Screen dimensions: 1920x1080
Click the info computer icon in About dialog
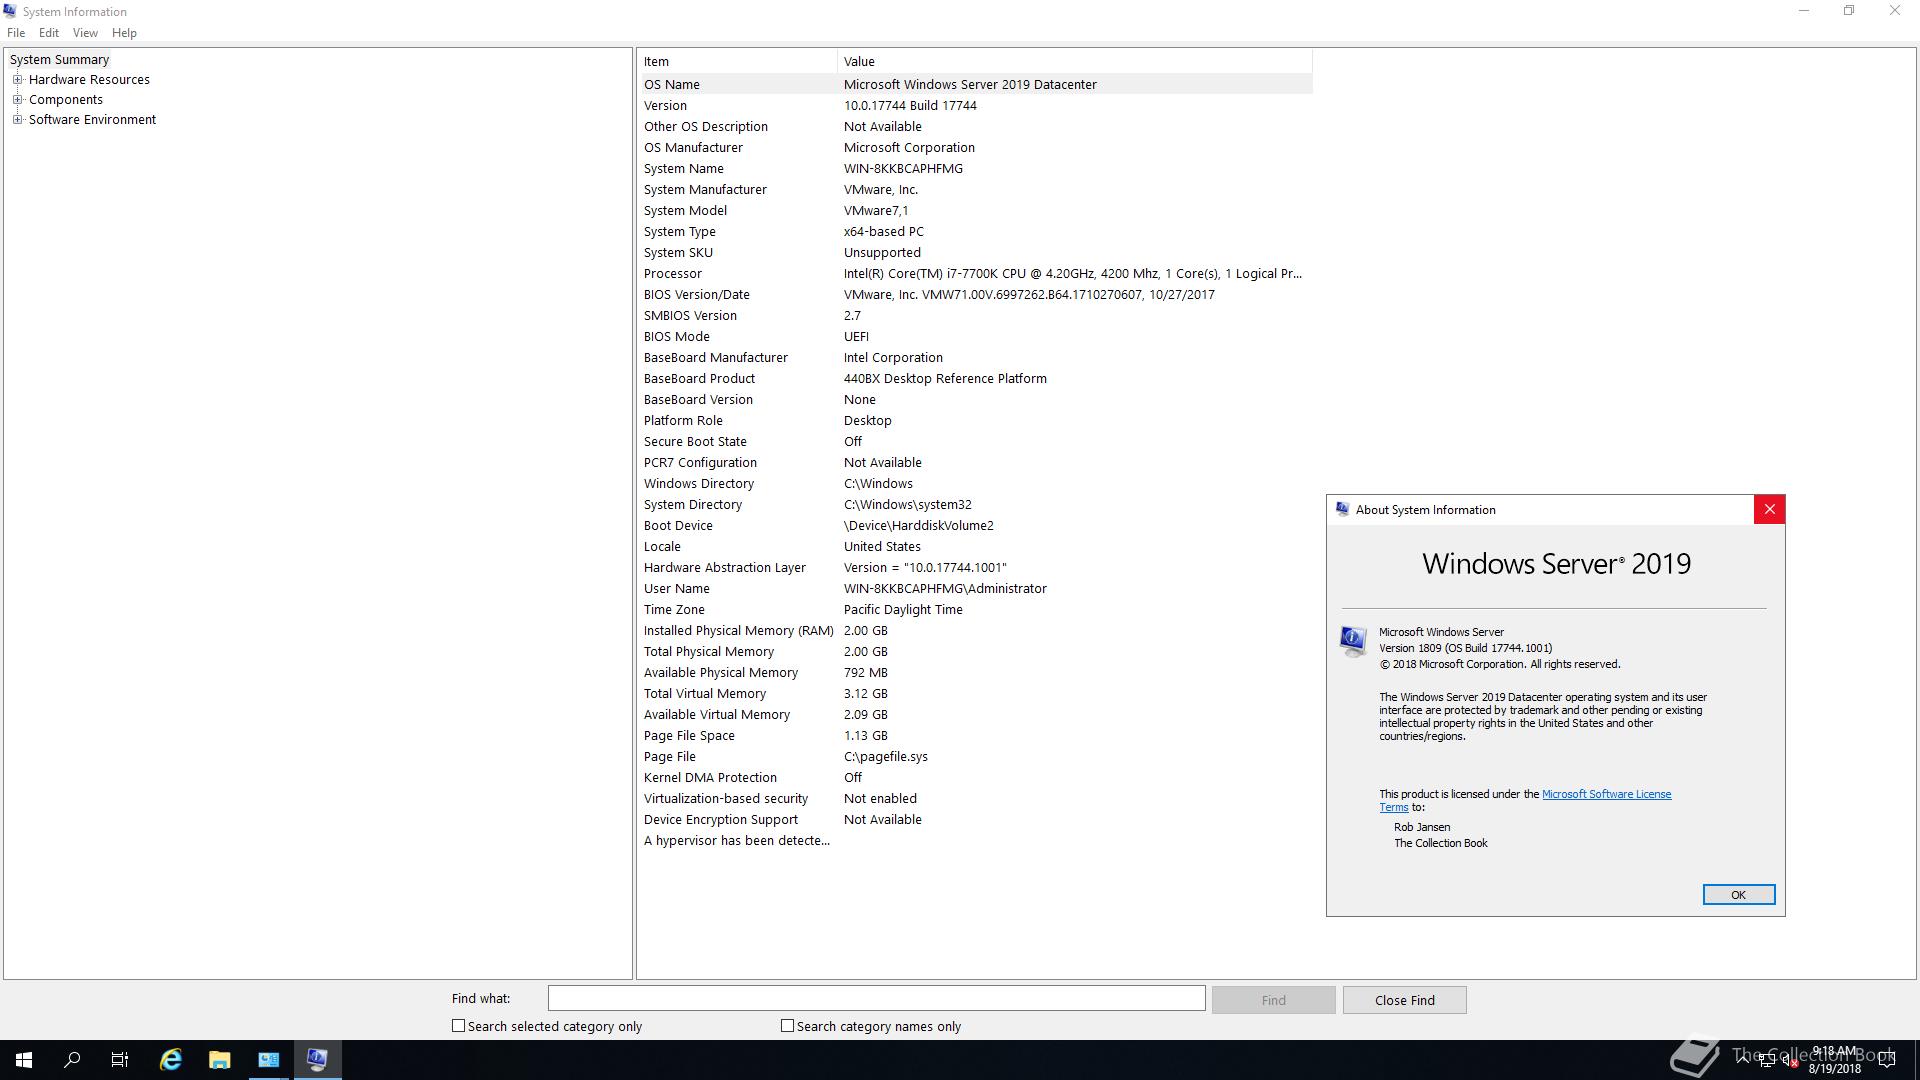pos(1353,640)
